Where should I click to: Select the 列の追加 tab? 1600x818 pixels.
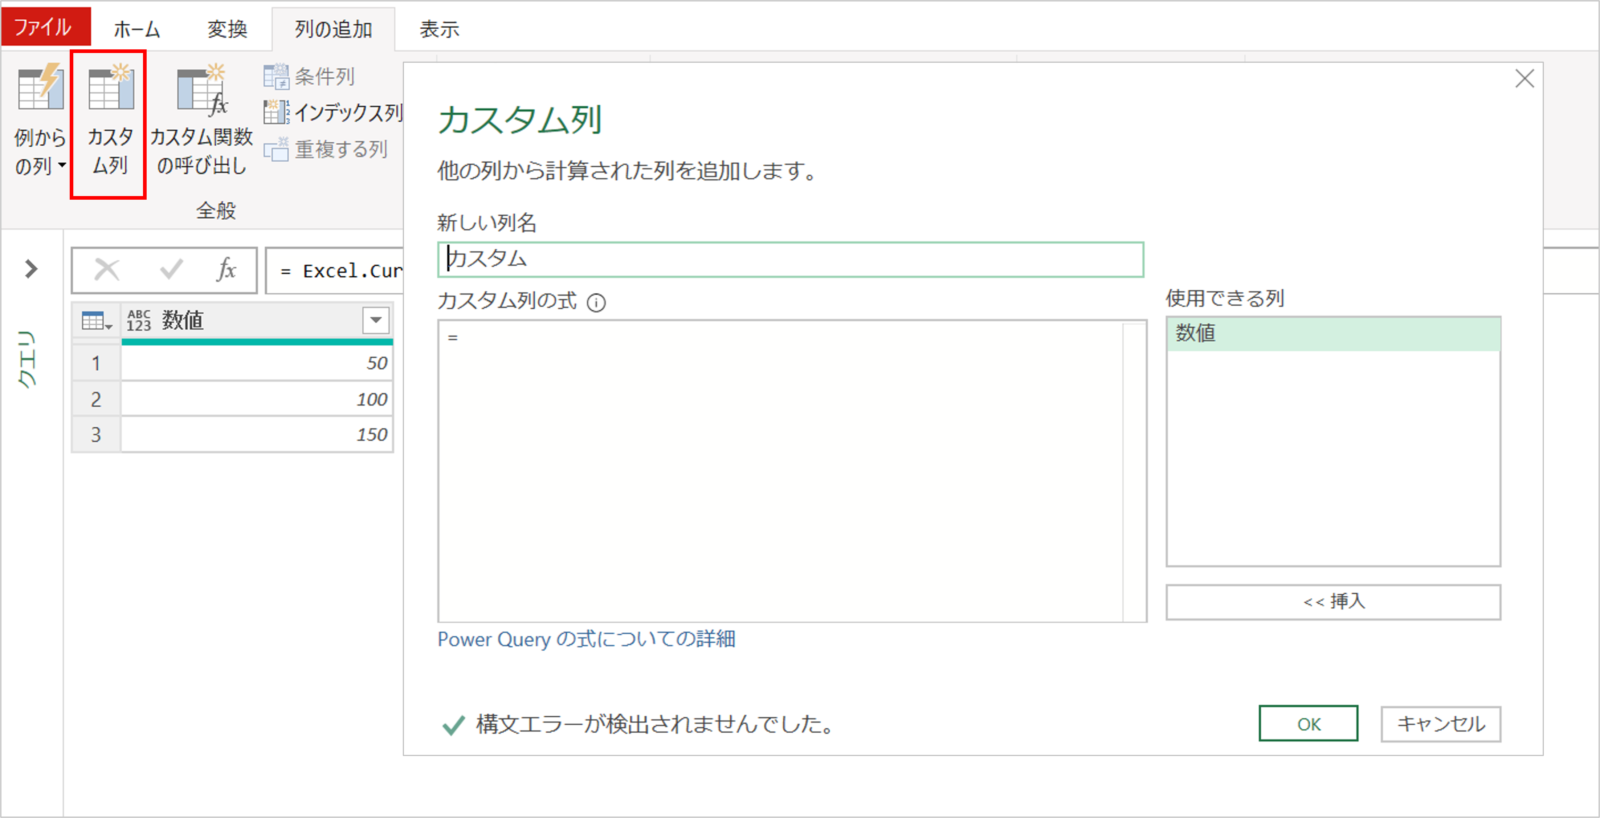click(333, 29)
